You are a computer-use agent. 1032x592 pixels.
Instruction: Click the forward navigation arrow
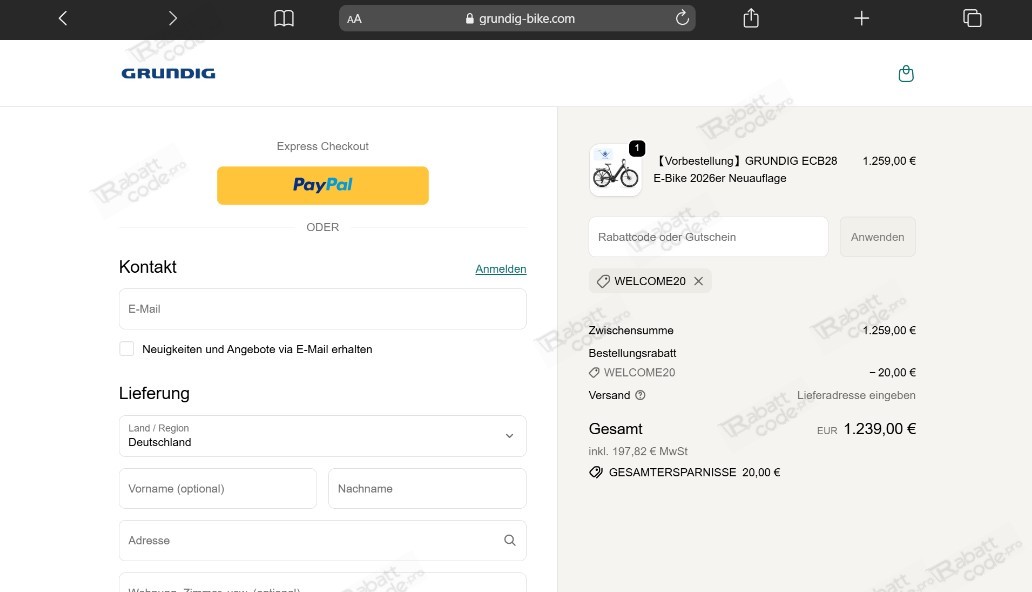tap(172, 18)
